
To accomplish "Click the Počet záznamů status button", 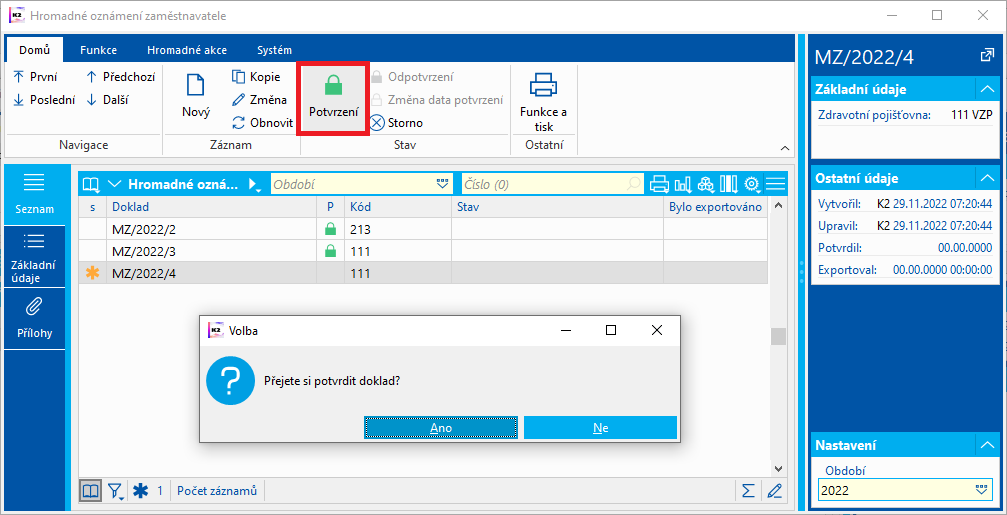I will pyautogui.click(x=217, y=491).
